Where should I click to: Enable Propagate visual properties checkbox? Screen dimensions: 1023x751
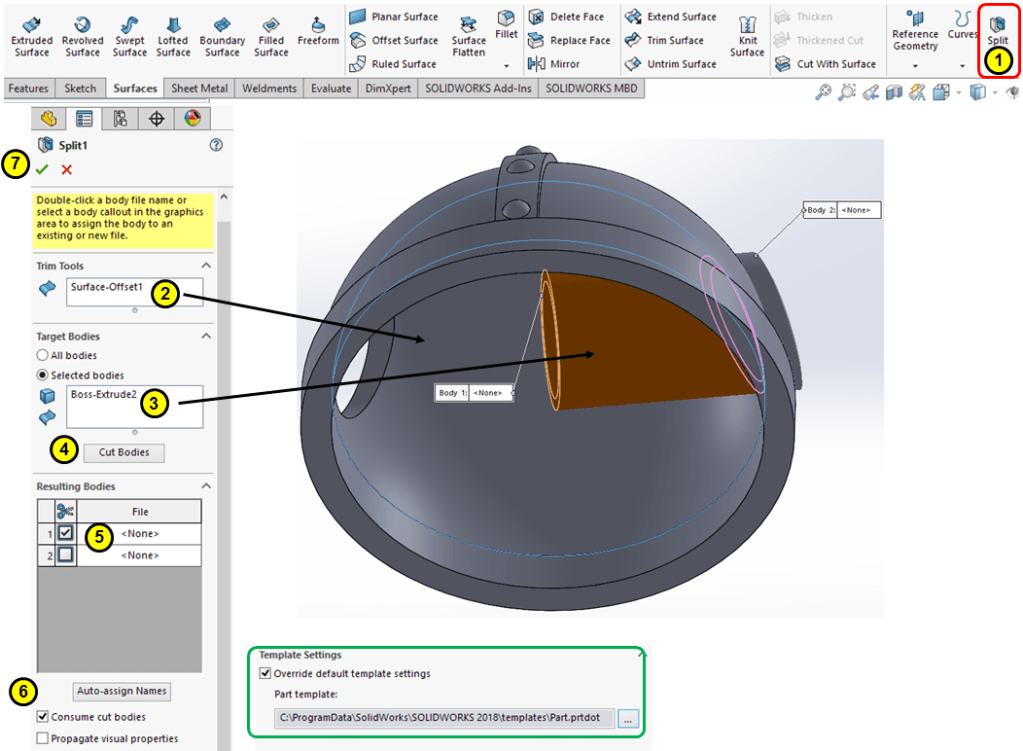click(x=43, y=738)
